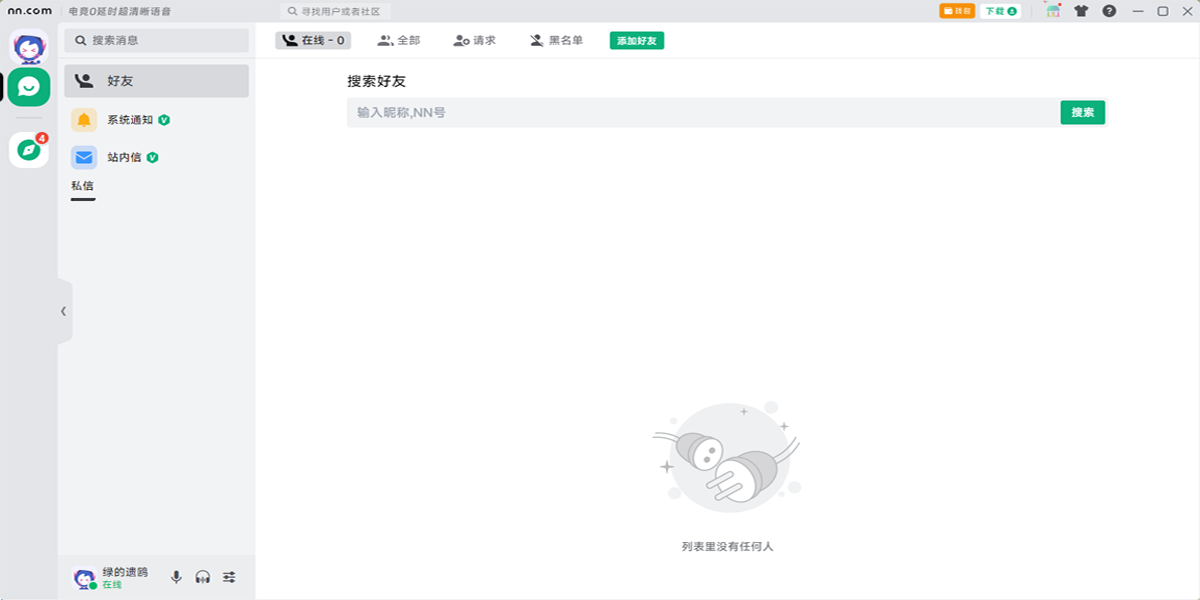Click the headphone audio icon
This screenshot has width=1200, height=600.
pos(201,576)
